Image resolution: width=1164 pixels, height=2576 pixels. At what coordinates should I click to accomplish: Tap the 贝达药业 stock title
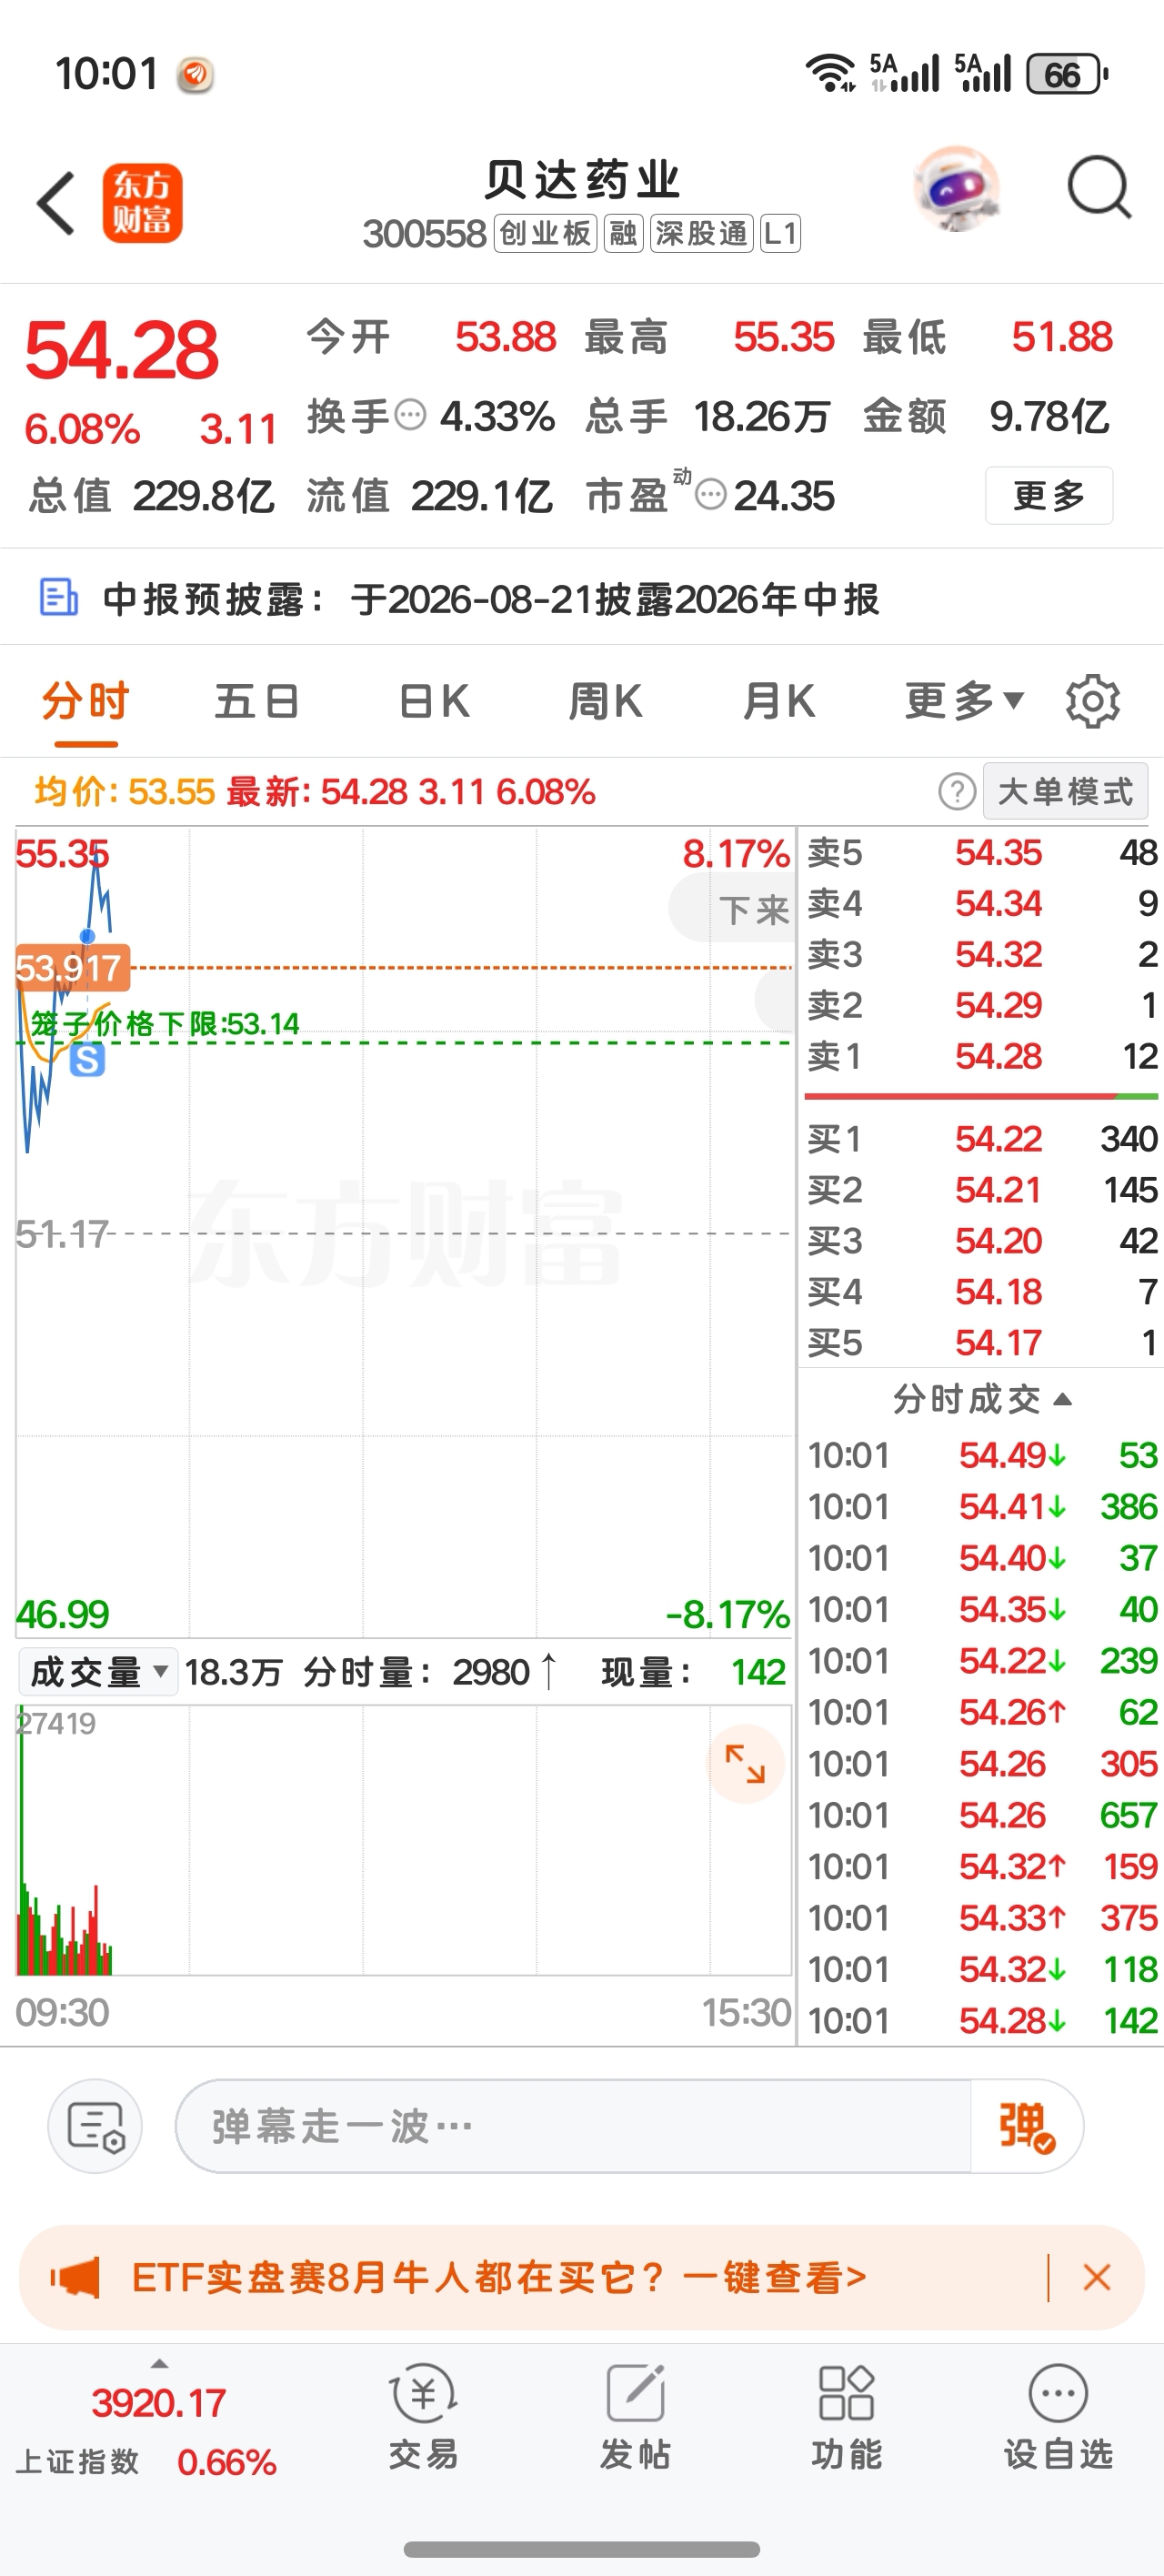(x=582, y=180)
